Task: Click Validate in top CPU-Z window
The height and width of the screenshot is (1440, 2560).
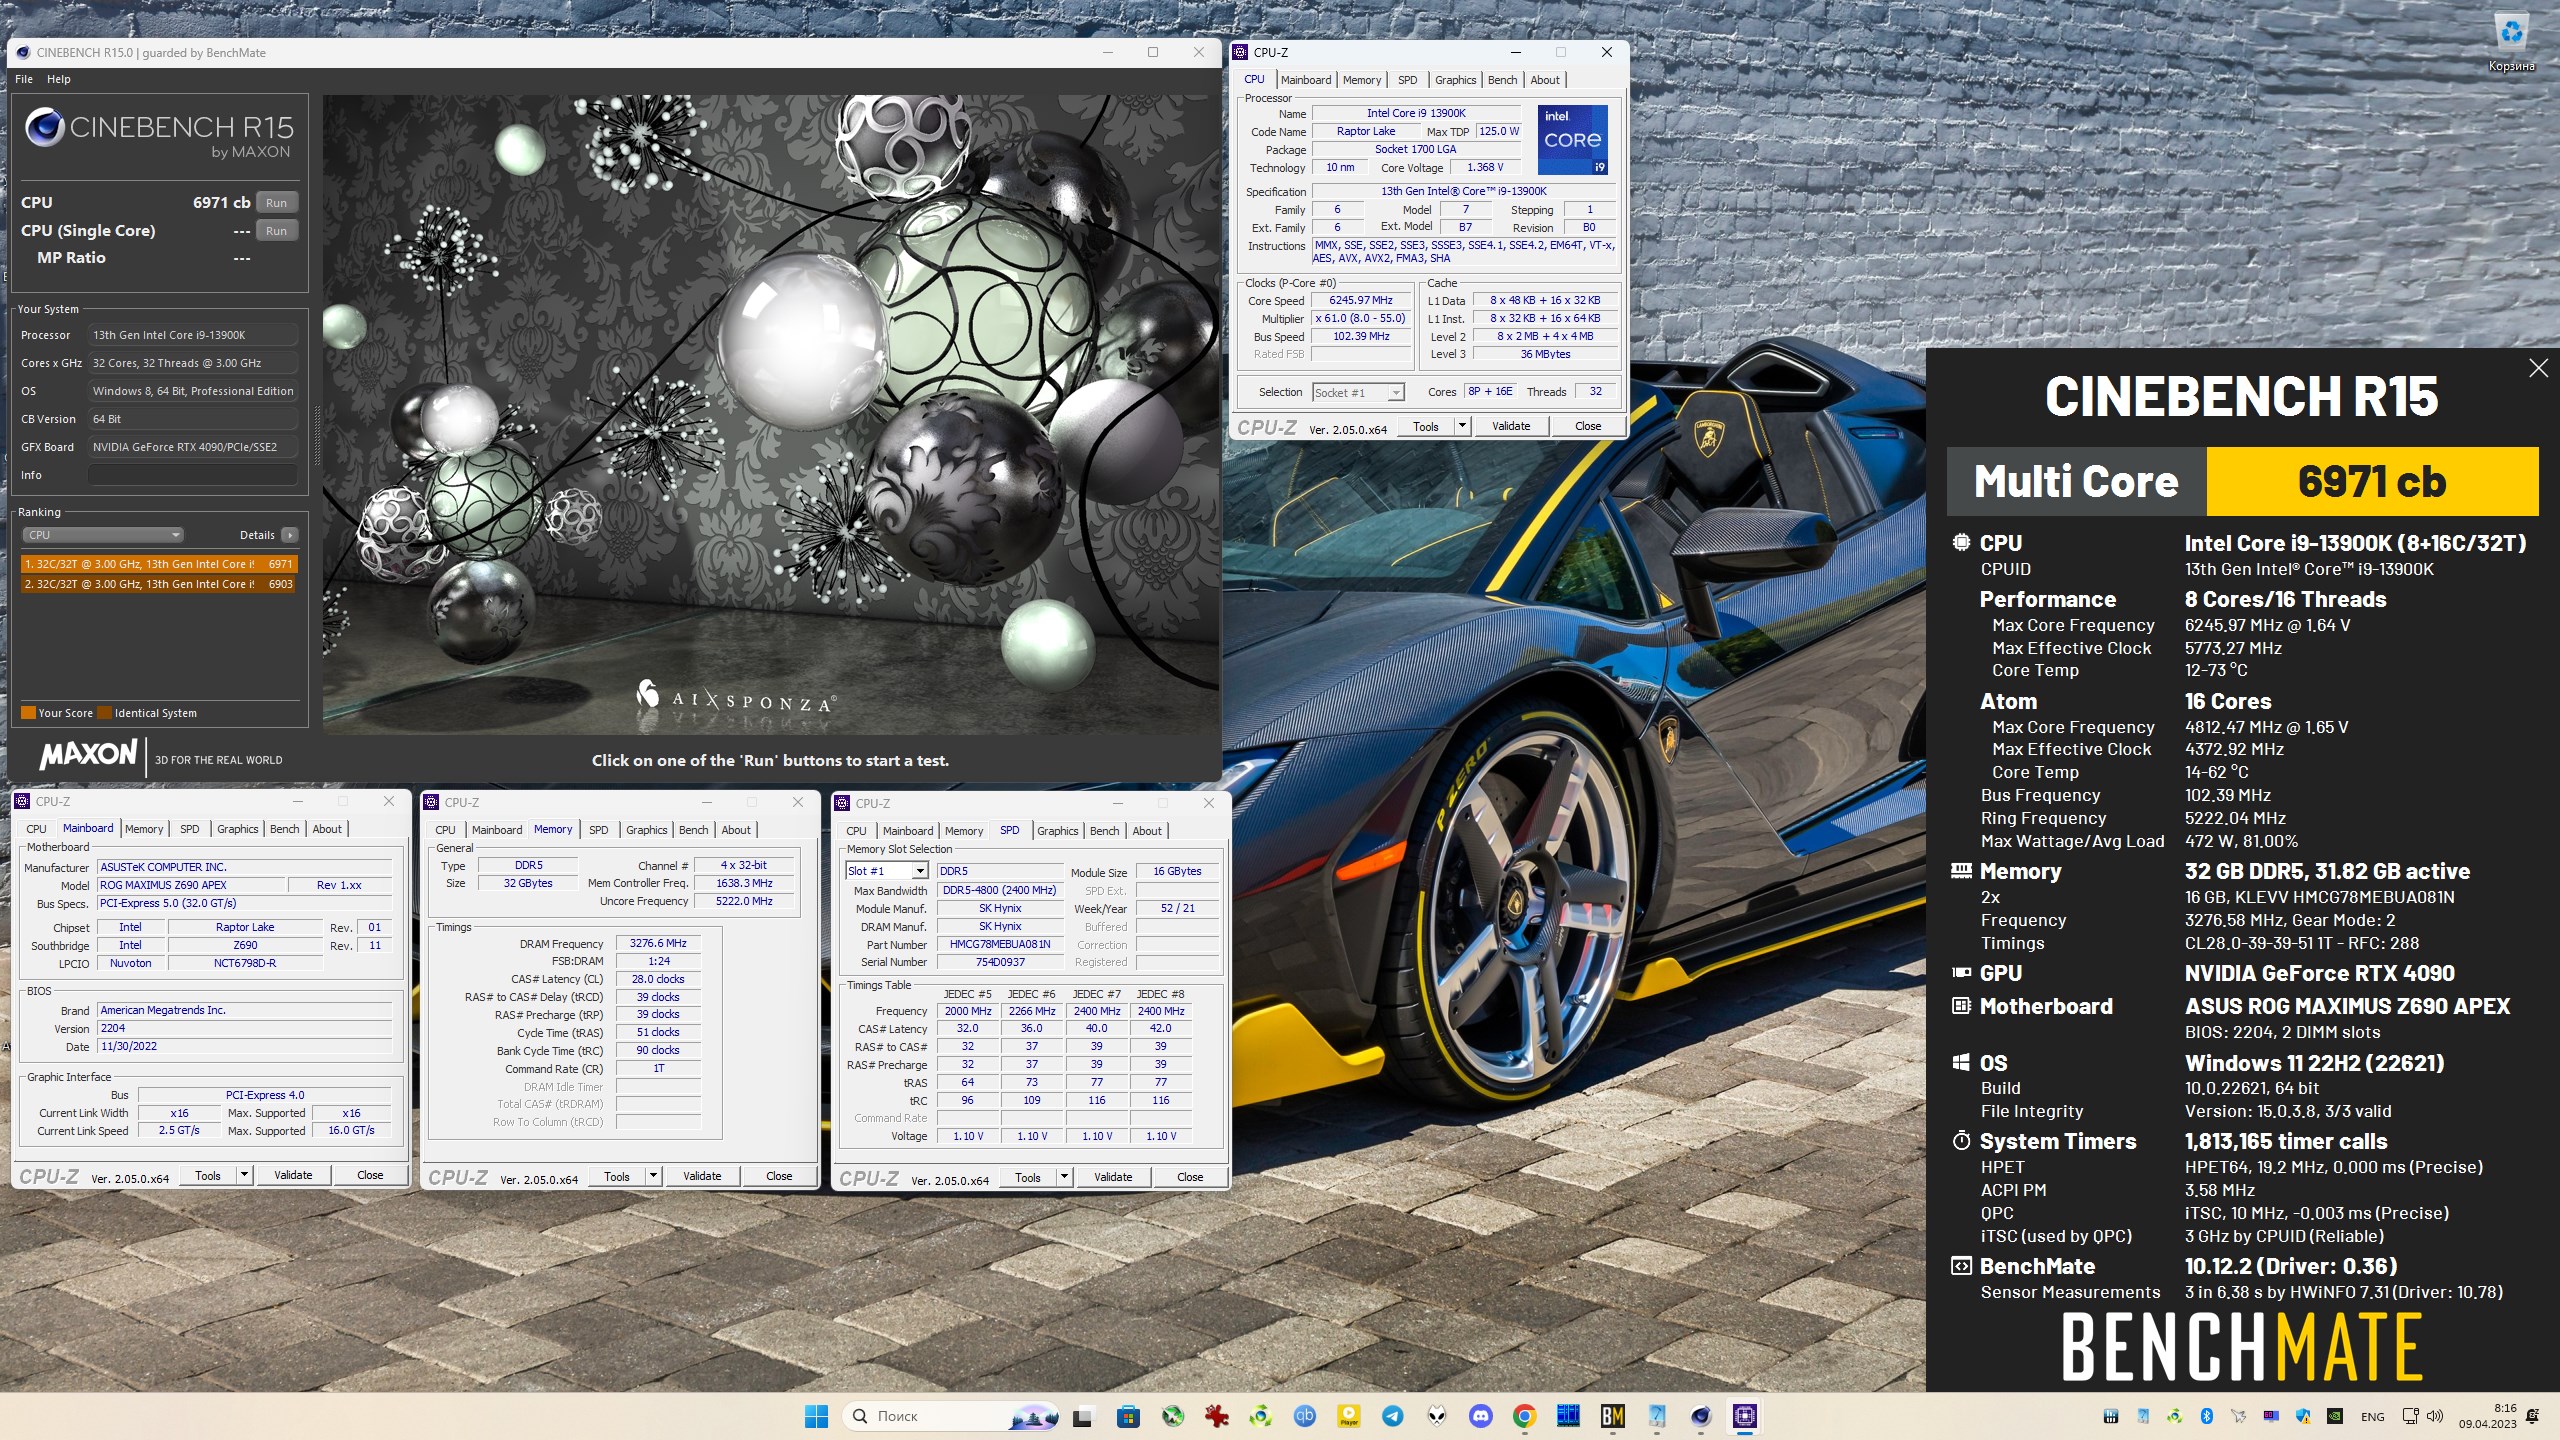Action: [x=1510, y=426]
